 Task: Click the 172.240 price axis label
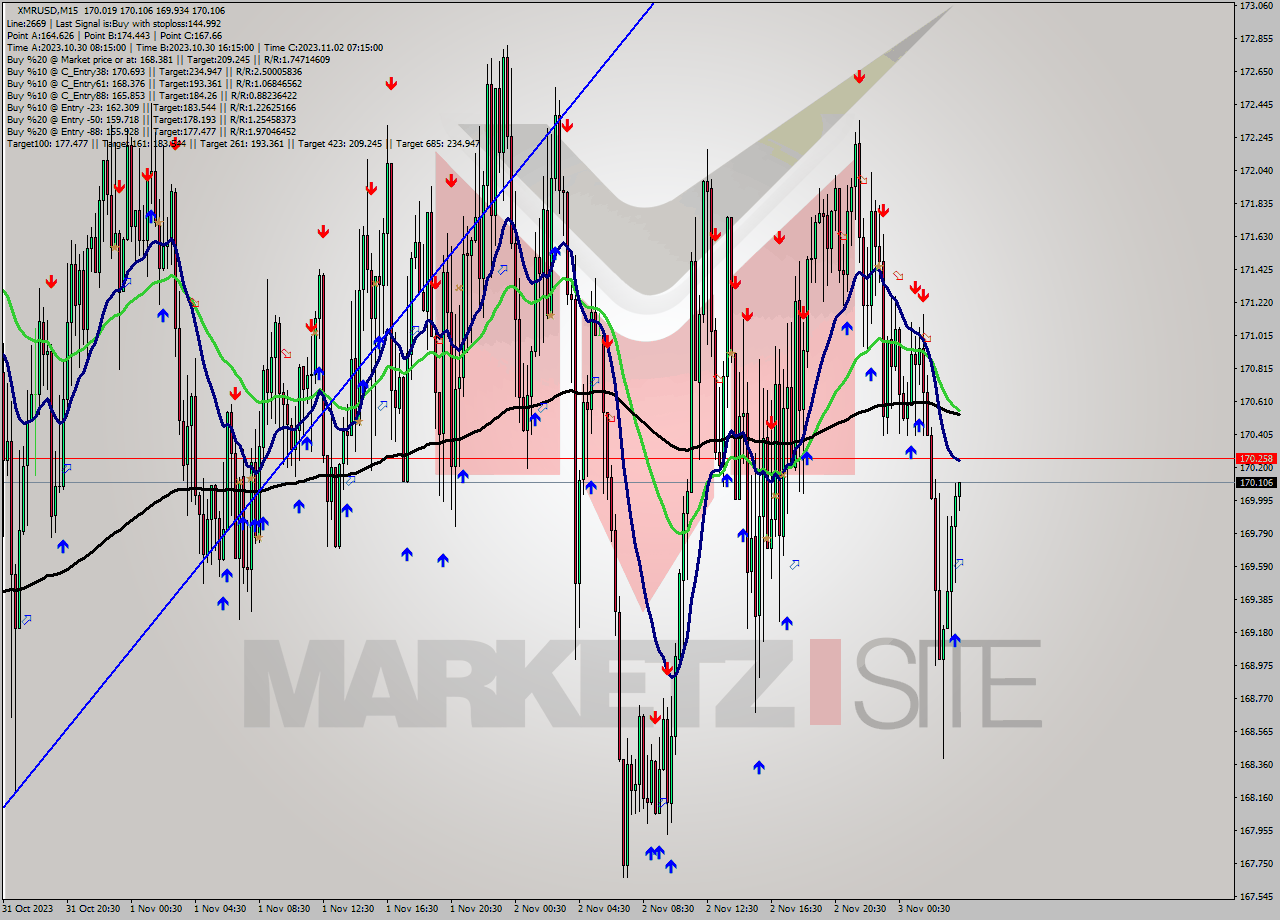(x=1256, y=138)
